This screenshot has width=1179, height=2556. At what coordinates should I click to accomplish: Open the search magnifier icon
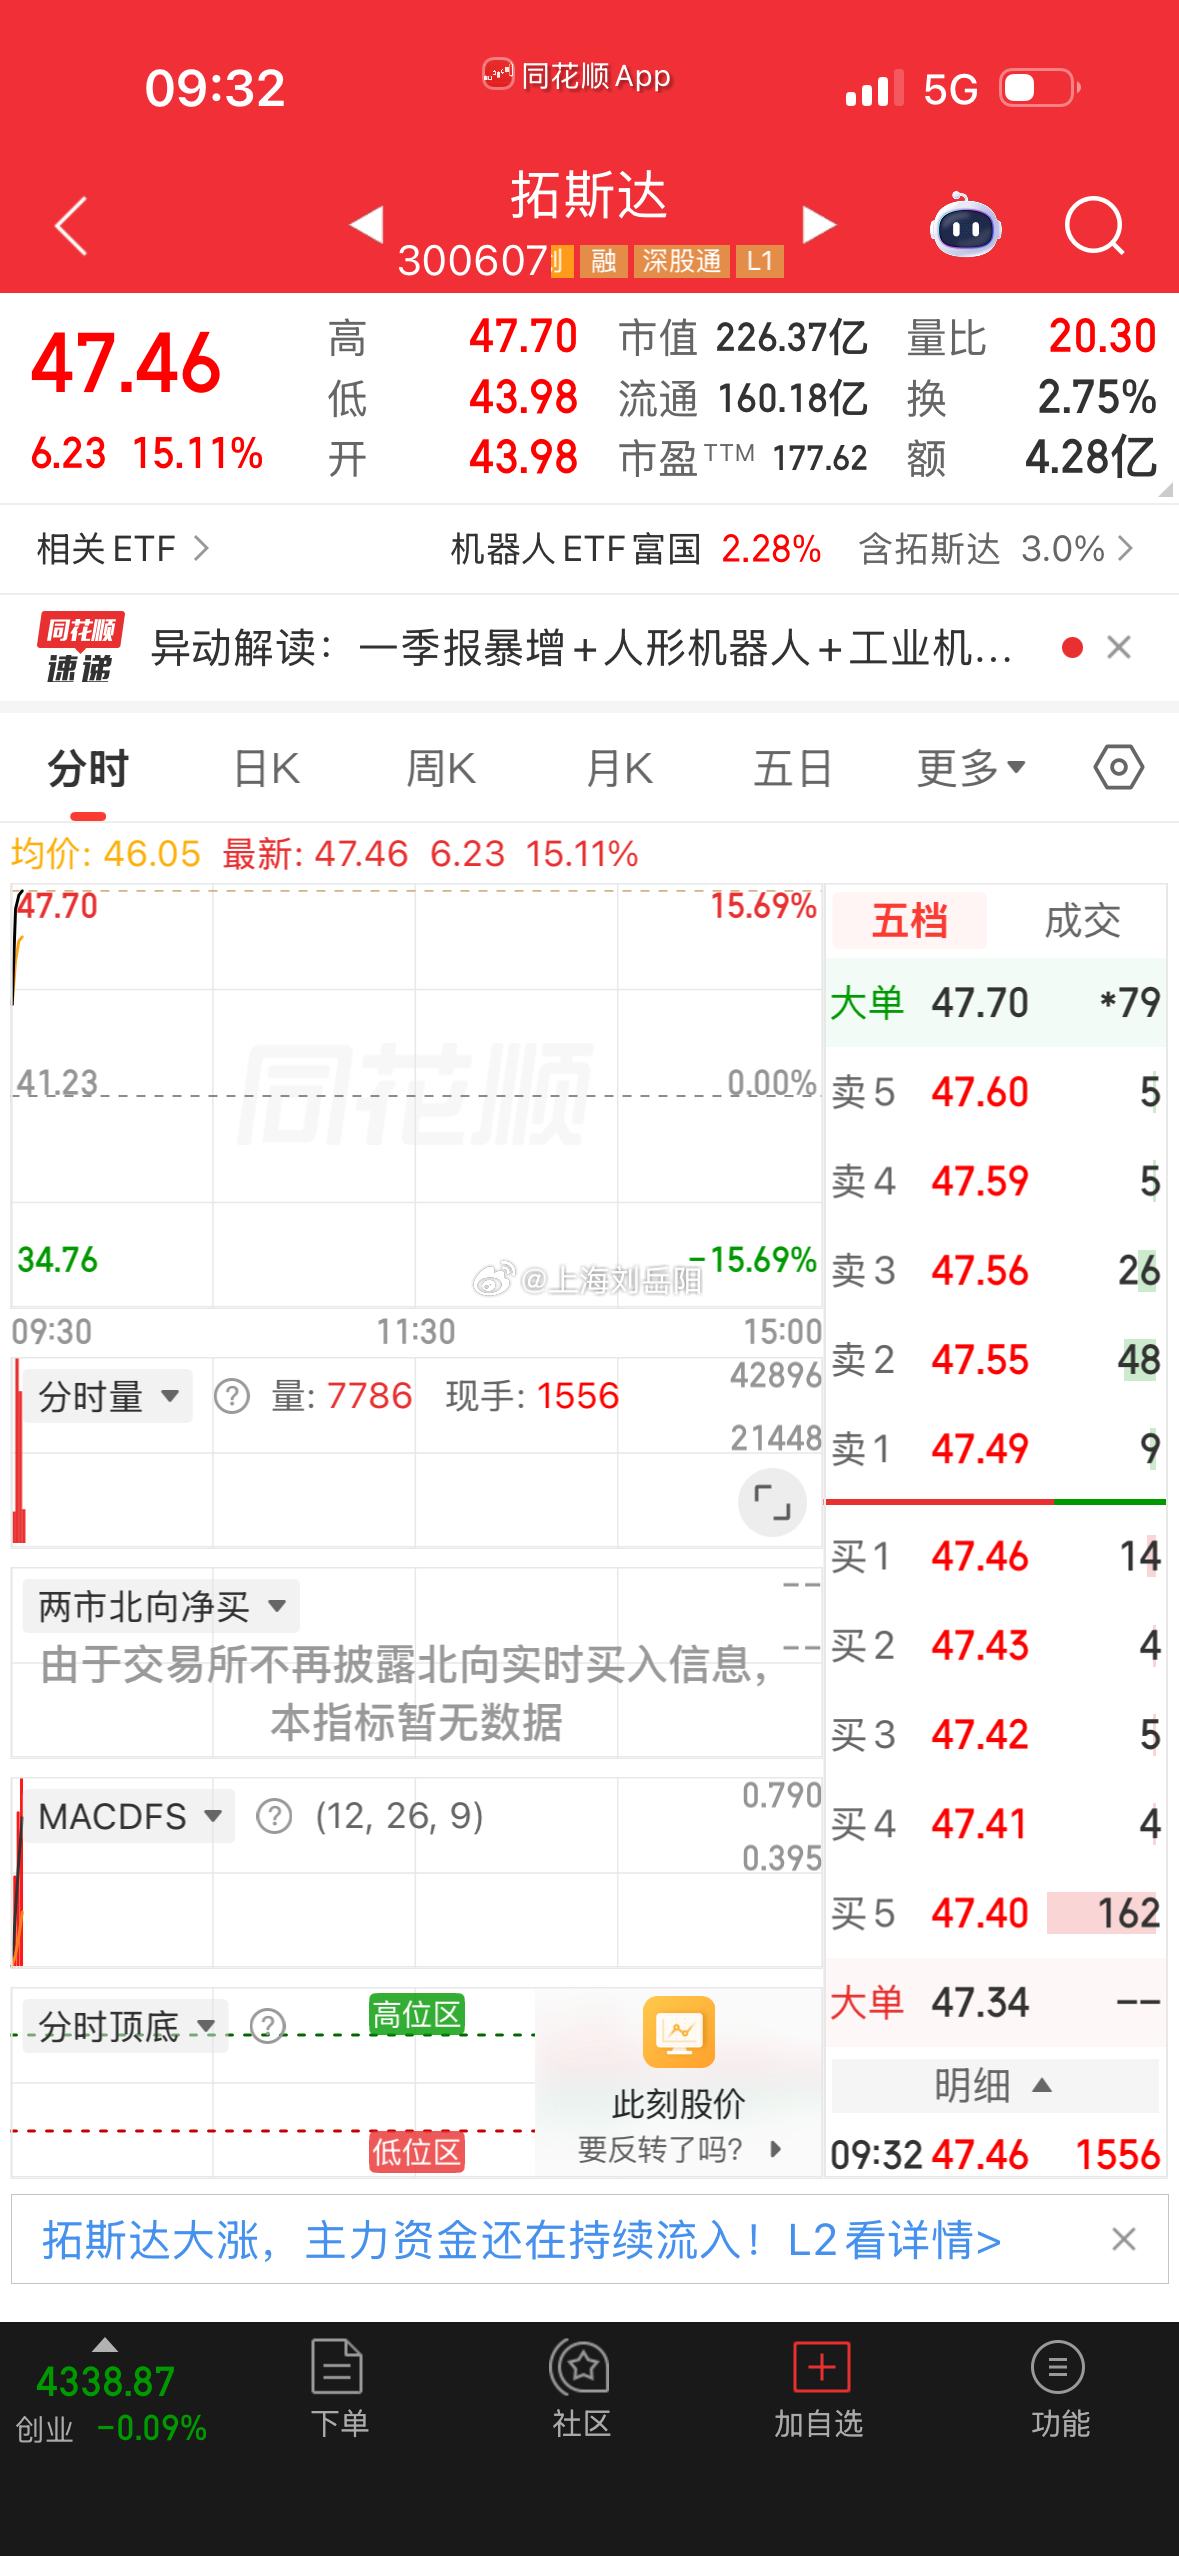tap(1095, 226)
